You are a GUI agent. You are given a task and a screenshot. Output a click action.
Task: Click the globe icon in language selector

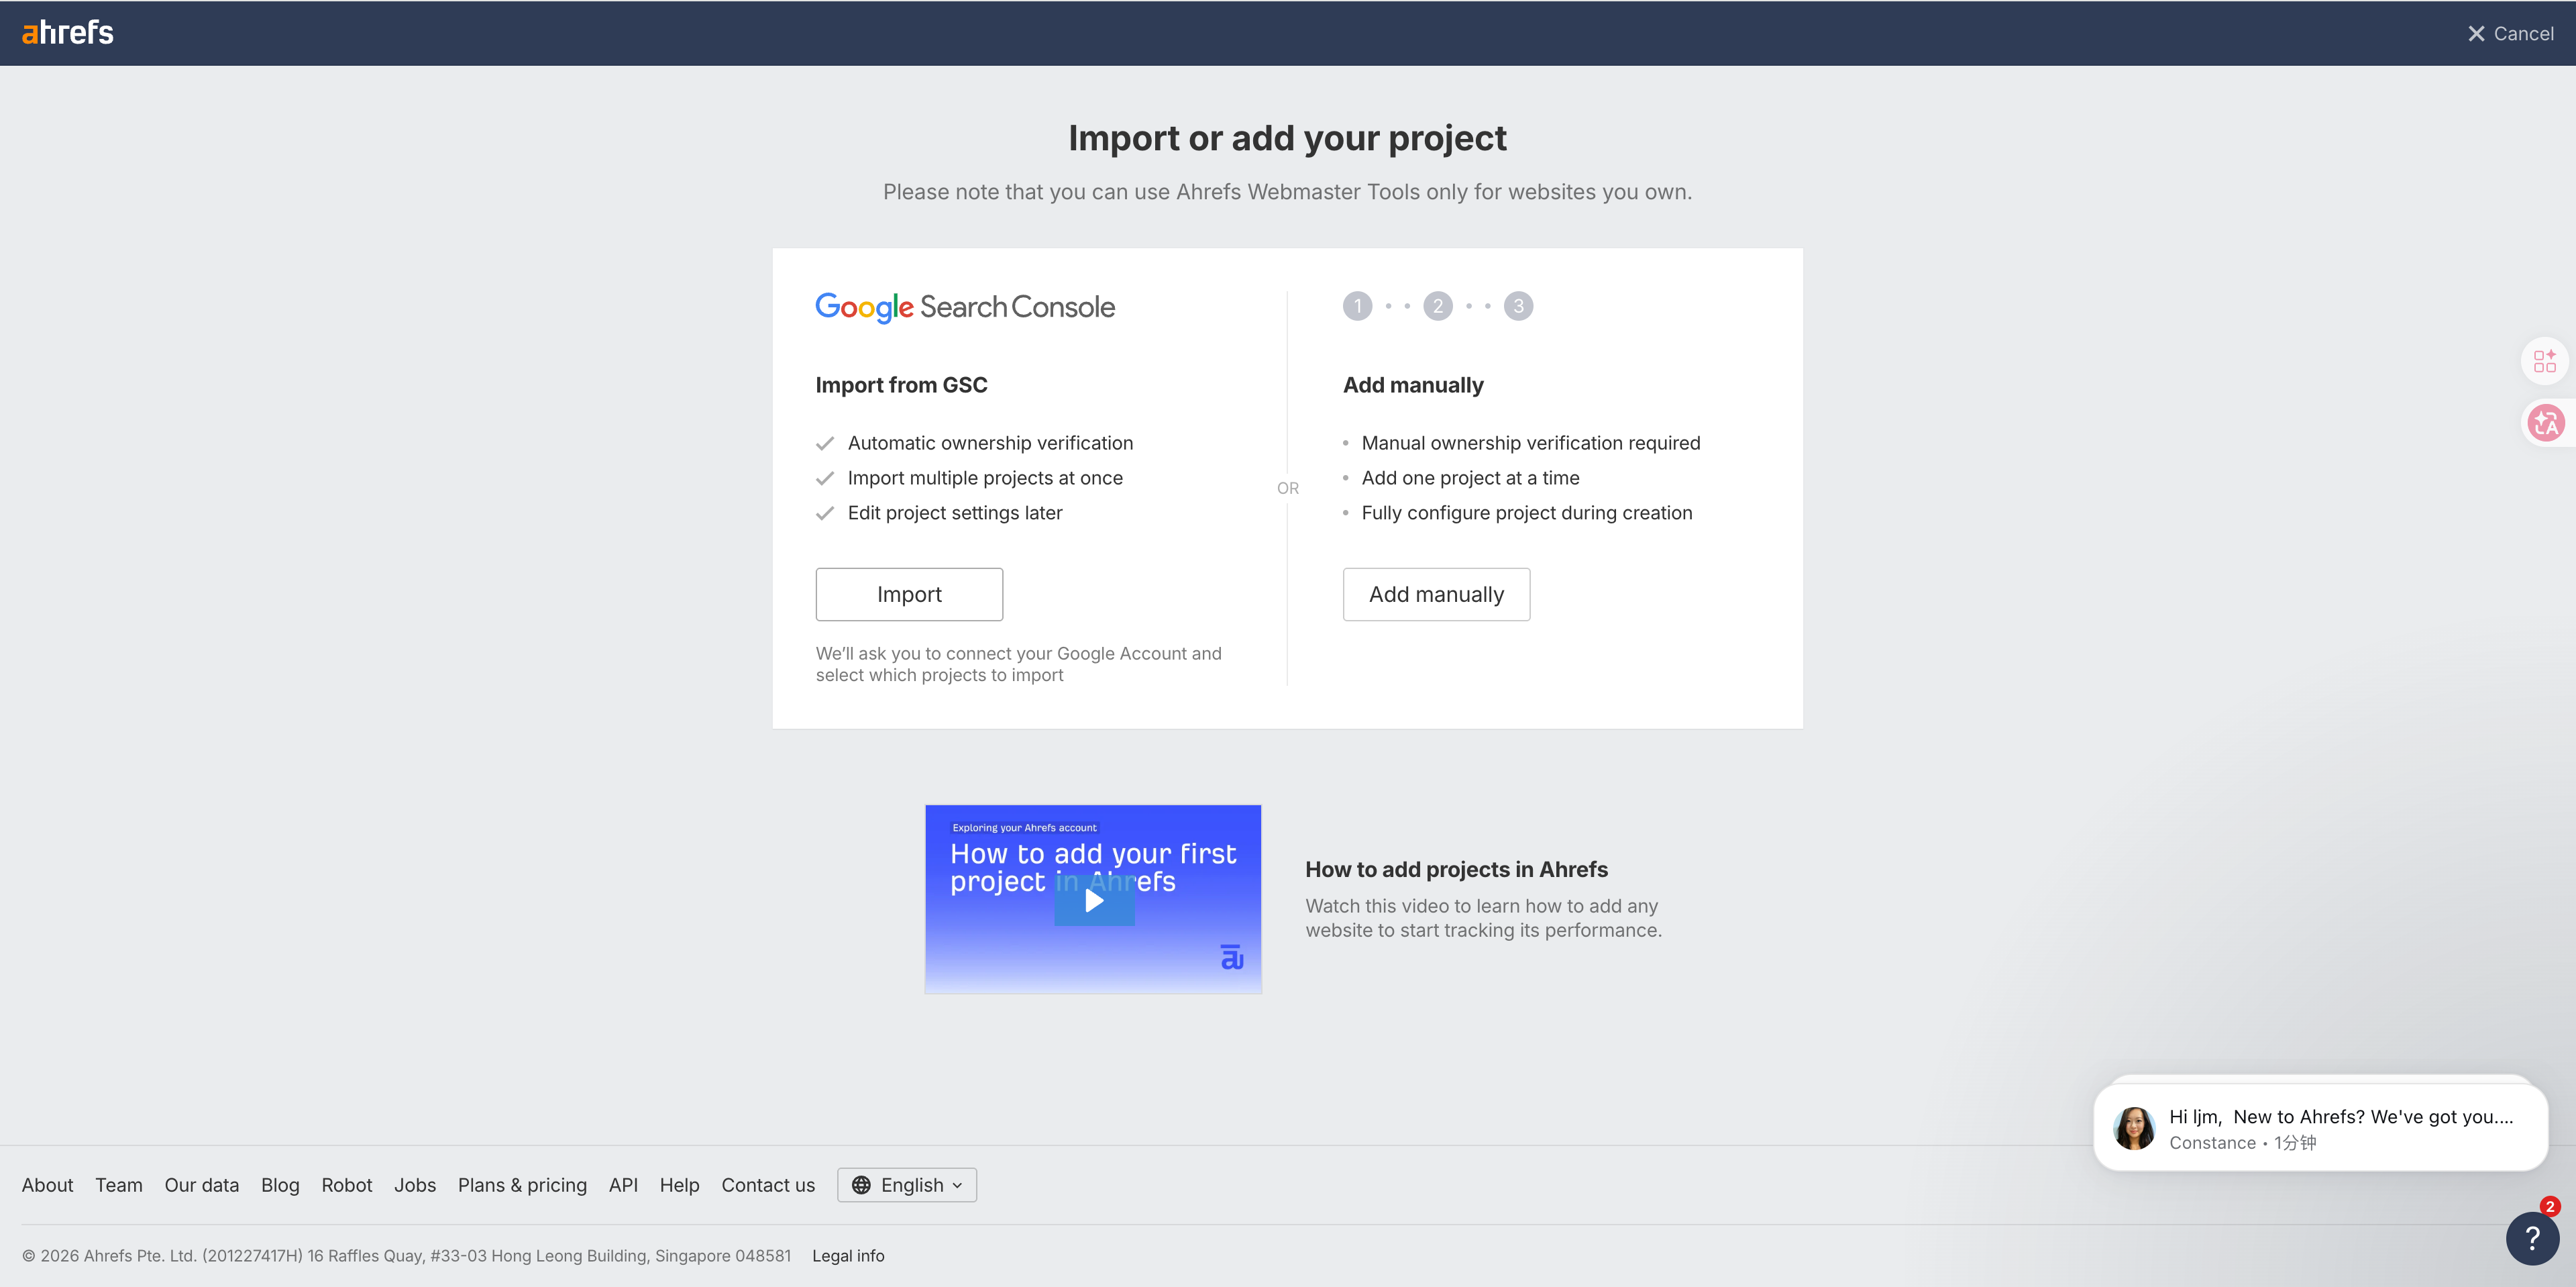861,1185
